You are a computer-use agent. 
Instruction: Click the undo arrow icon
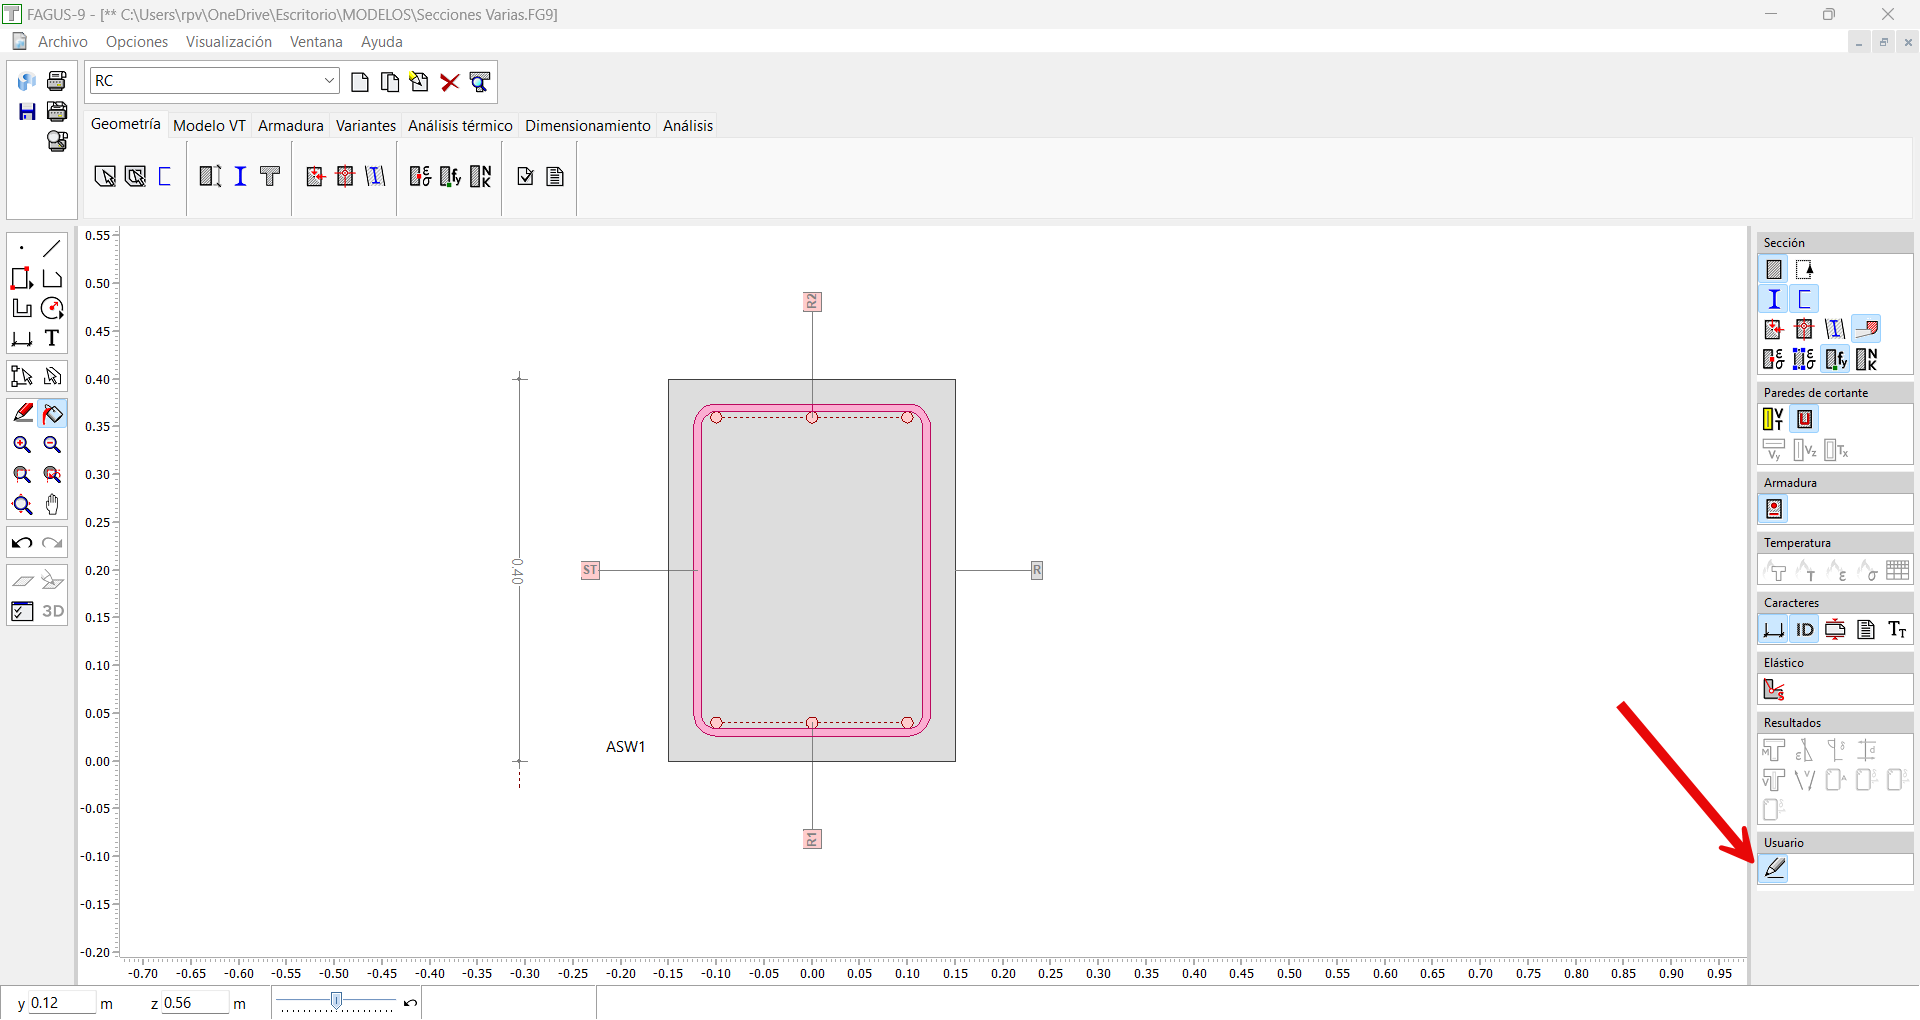pyautogui.click(x=22, y=543)
